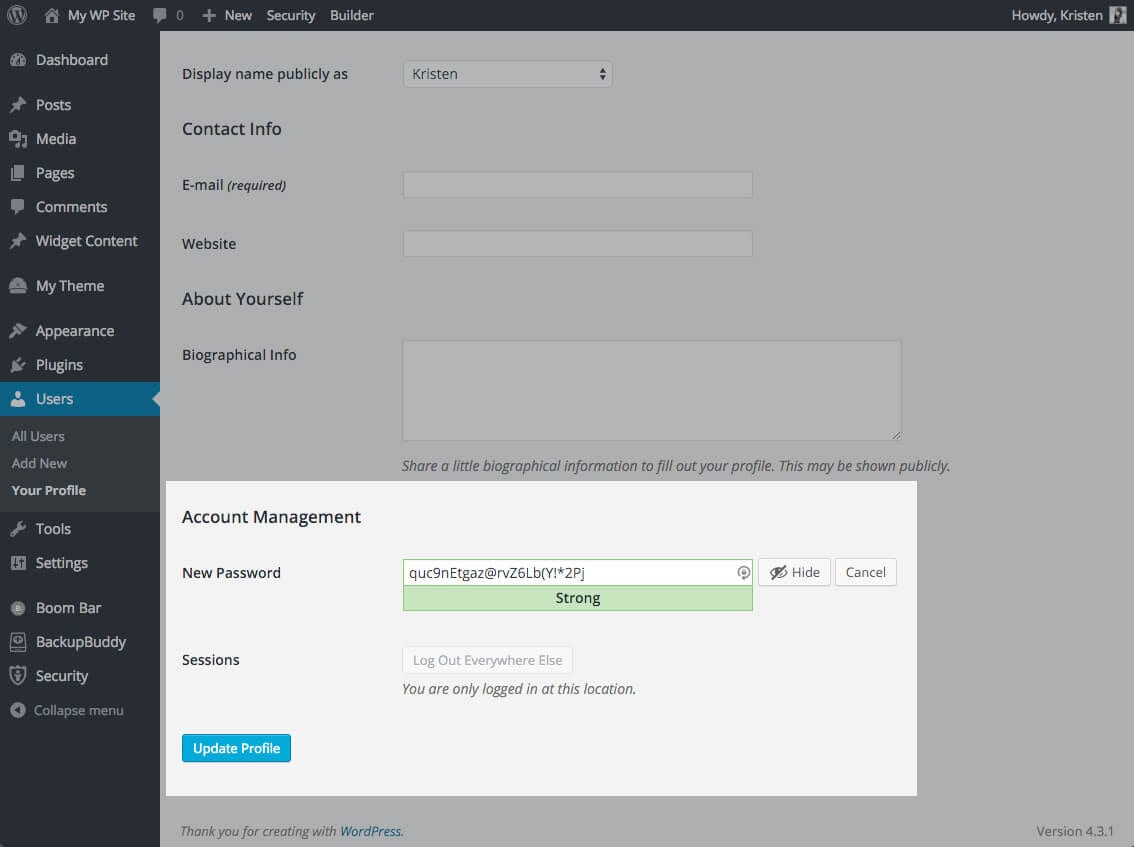Open the Pages menu item
The width and height of the screenshot is (1134, 847).
pyautogui.click(x=80, y=173)
